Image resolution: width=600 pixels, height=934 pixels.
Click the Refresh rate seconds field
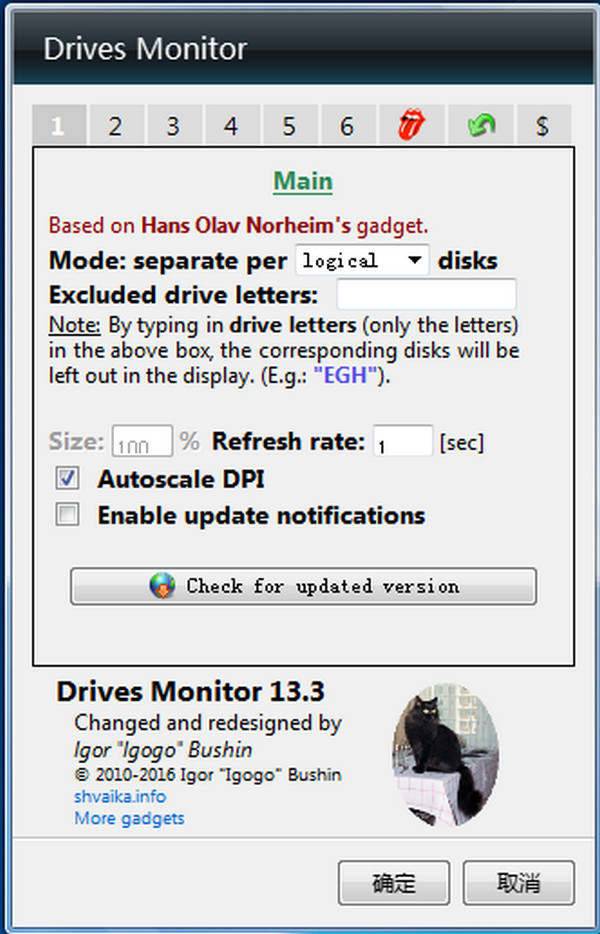pyautogui.click(x=403, y=441)
